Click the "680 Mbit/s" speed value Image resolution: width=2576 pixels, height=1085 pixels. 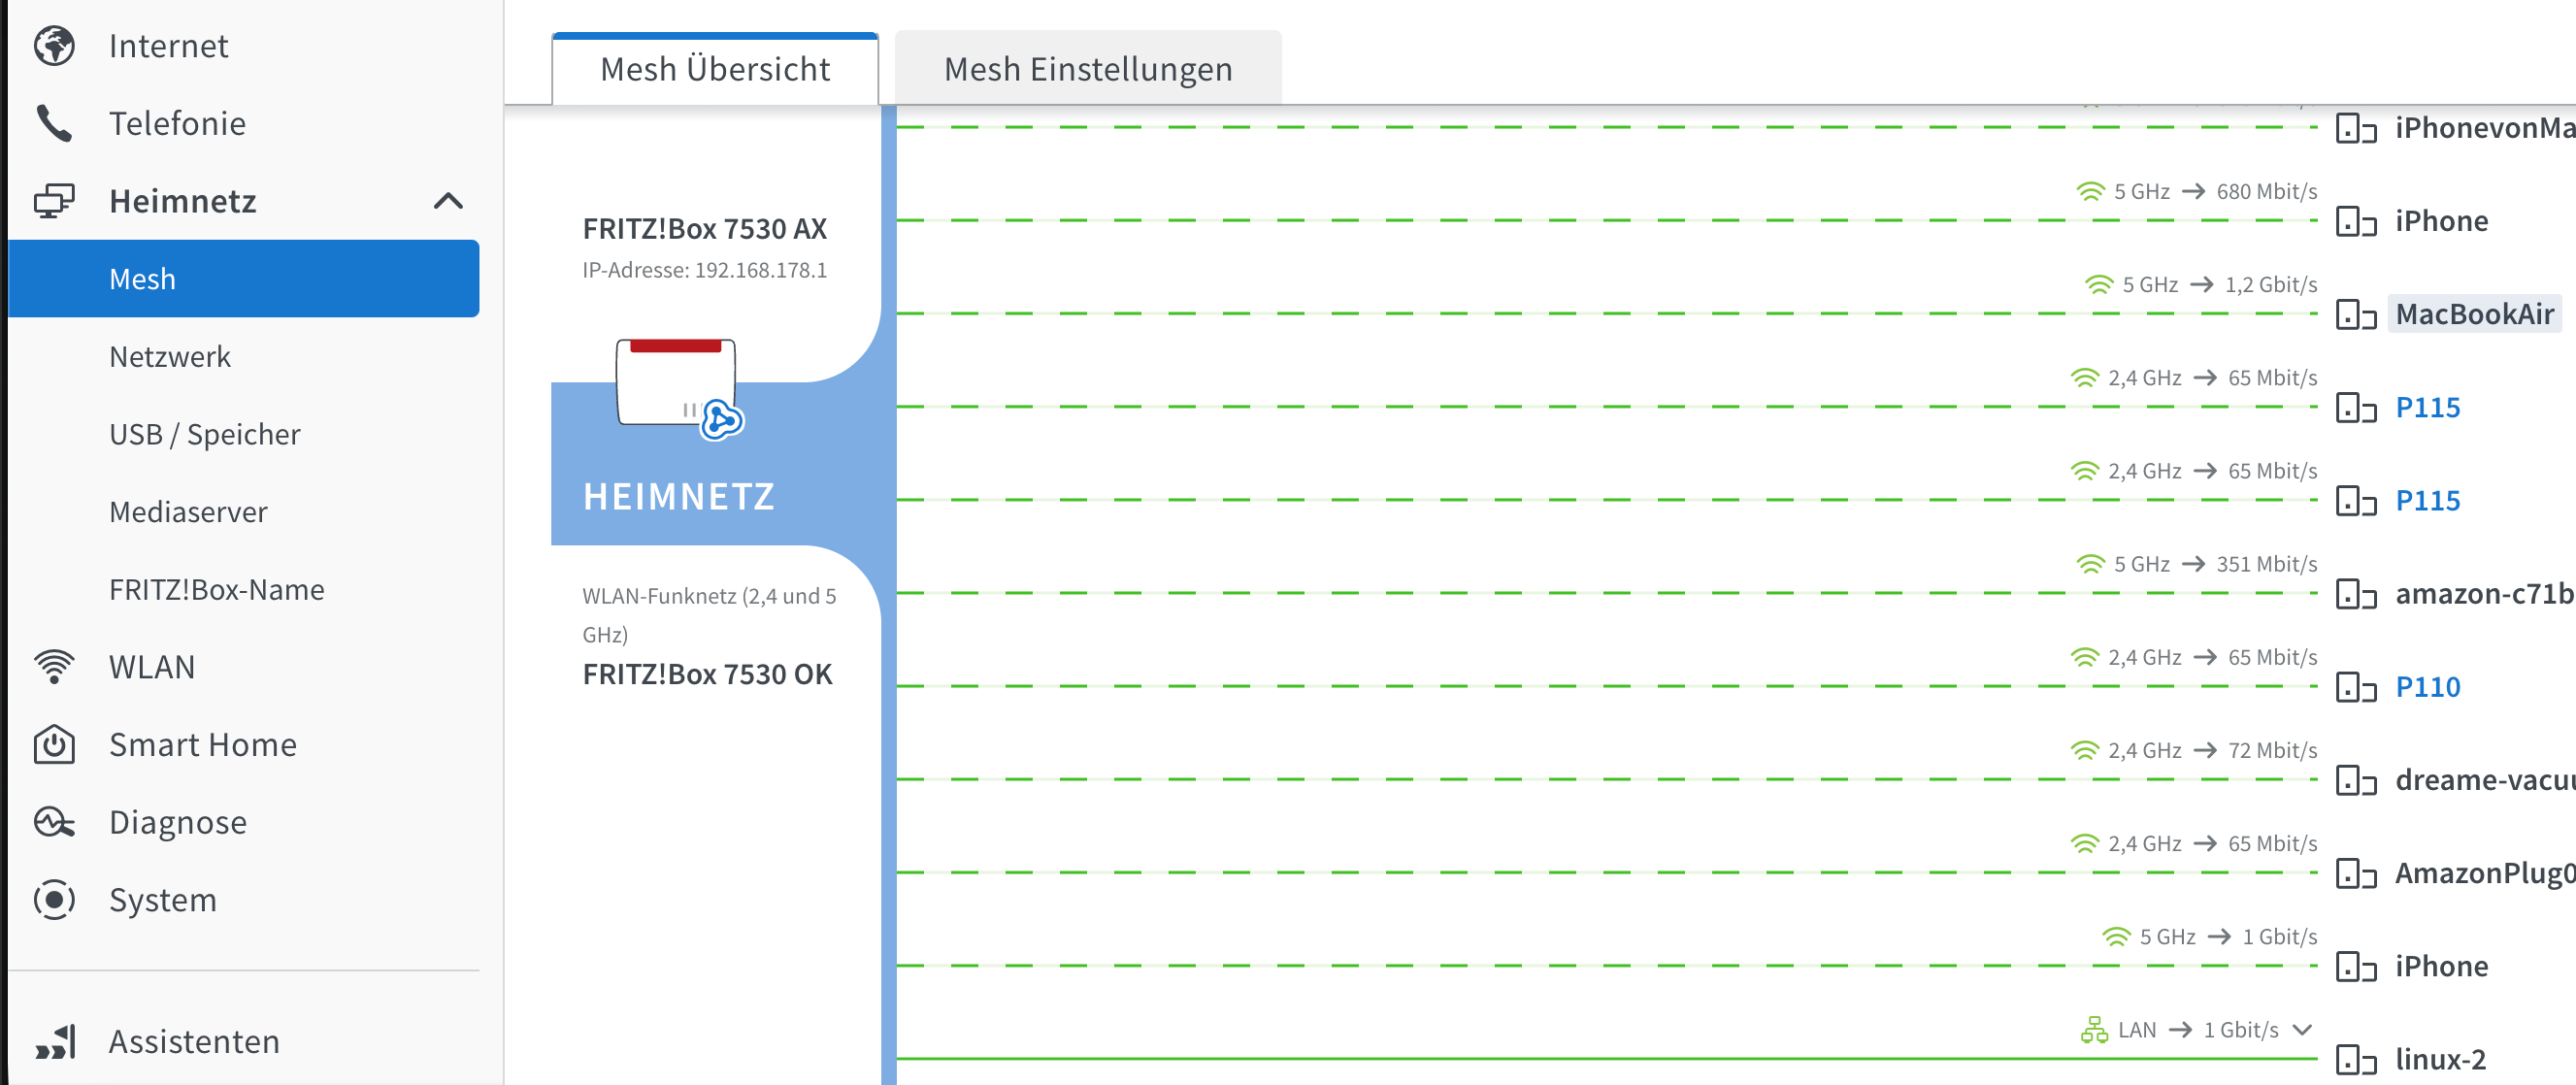[x=2267, y=192]
